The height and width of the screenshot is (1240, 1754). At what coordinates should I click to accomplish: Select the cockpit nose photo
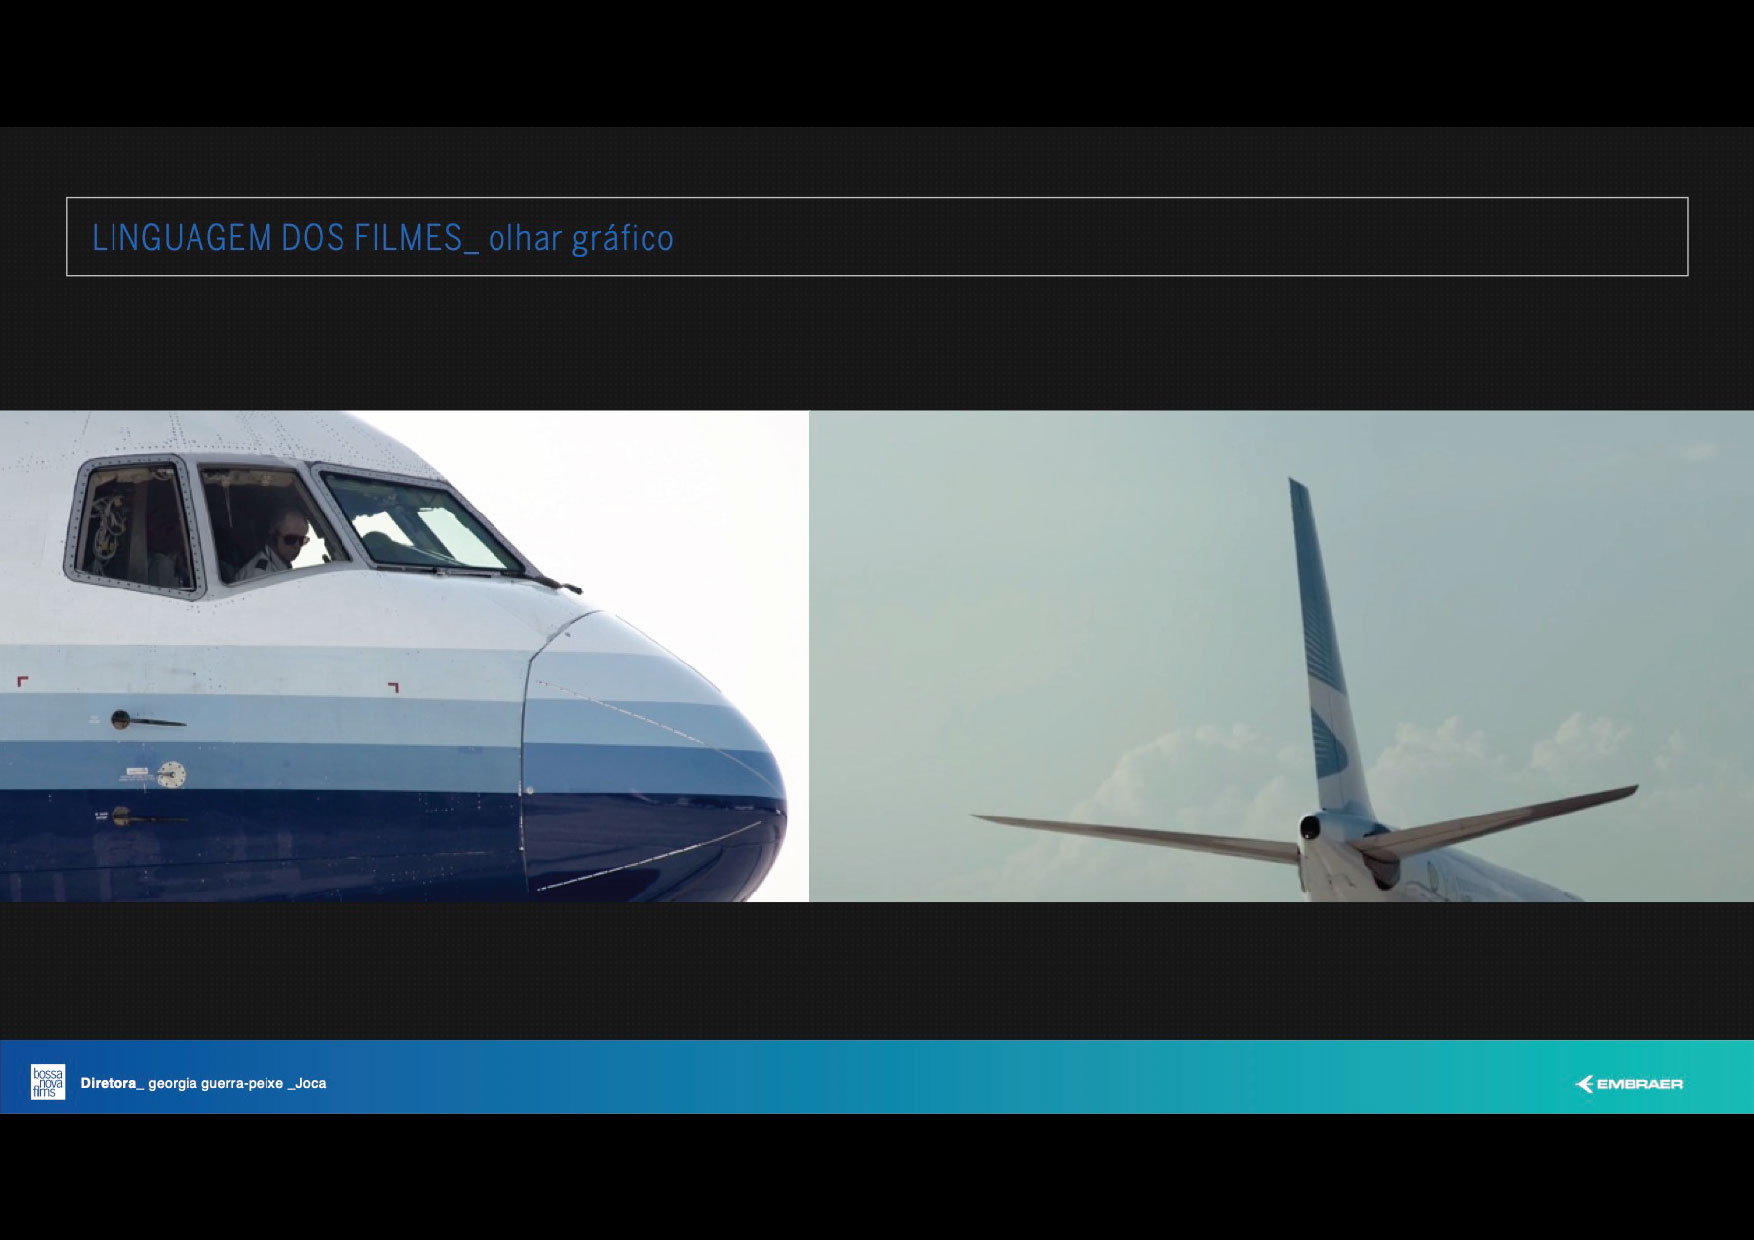coord(404,656)
